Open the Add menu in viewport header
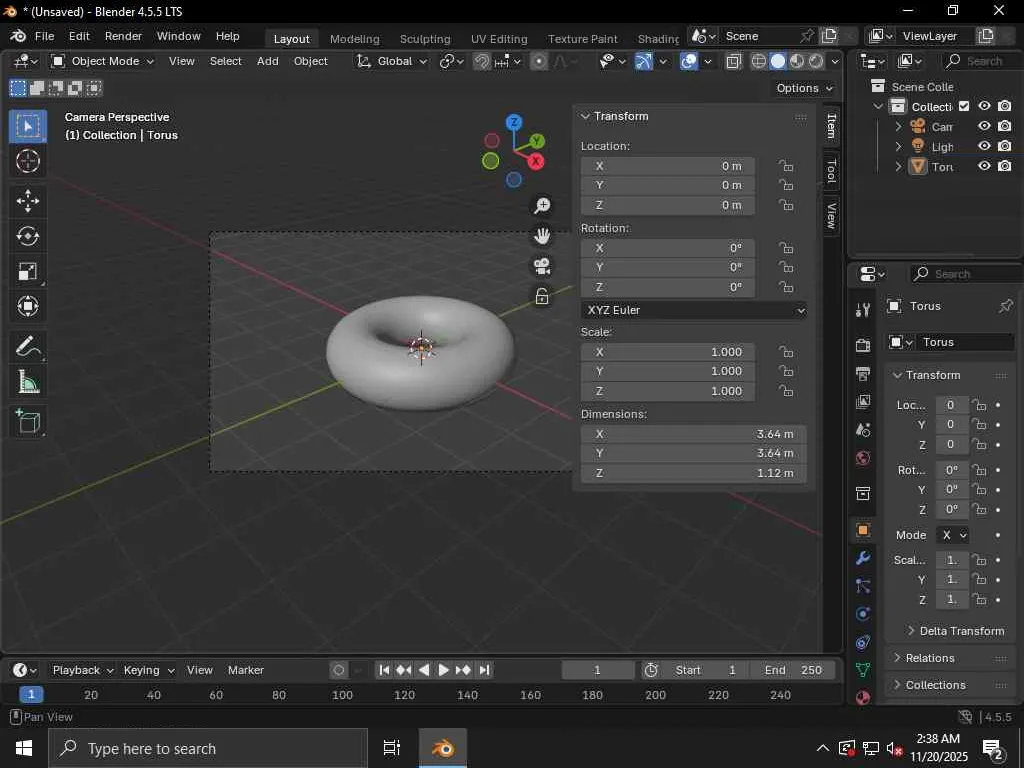The image size is (1024, 768). [x=268, y=61]
